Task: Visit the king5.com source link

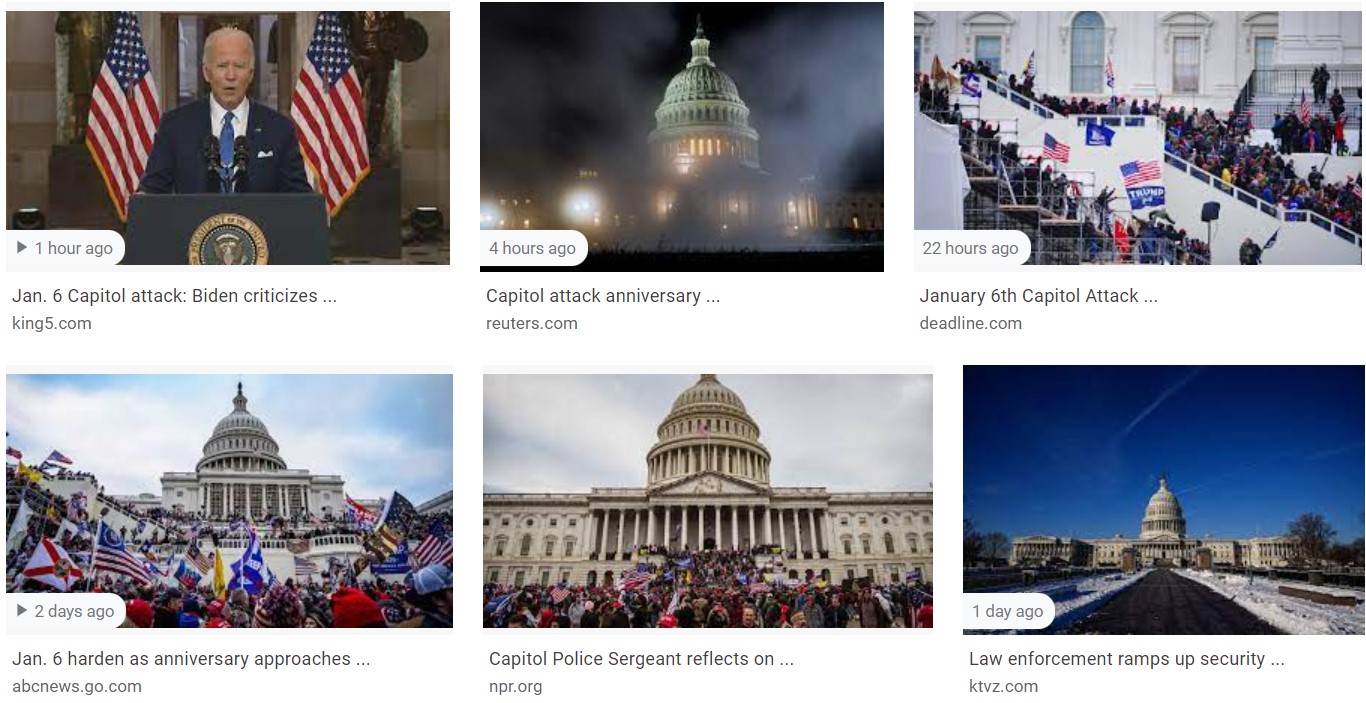Action: click(x=52, y=323)
